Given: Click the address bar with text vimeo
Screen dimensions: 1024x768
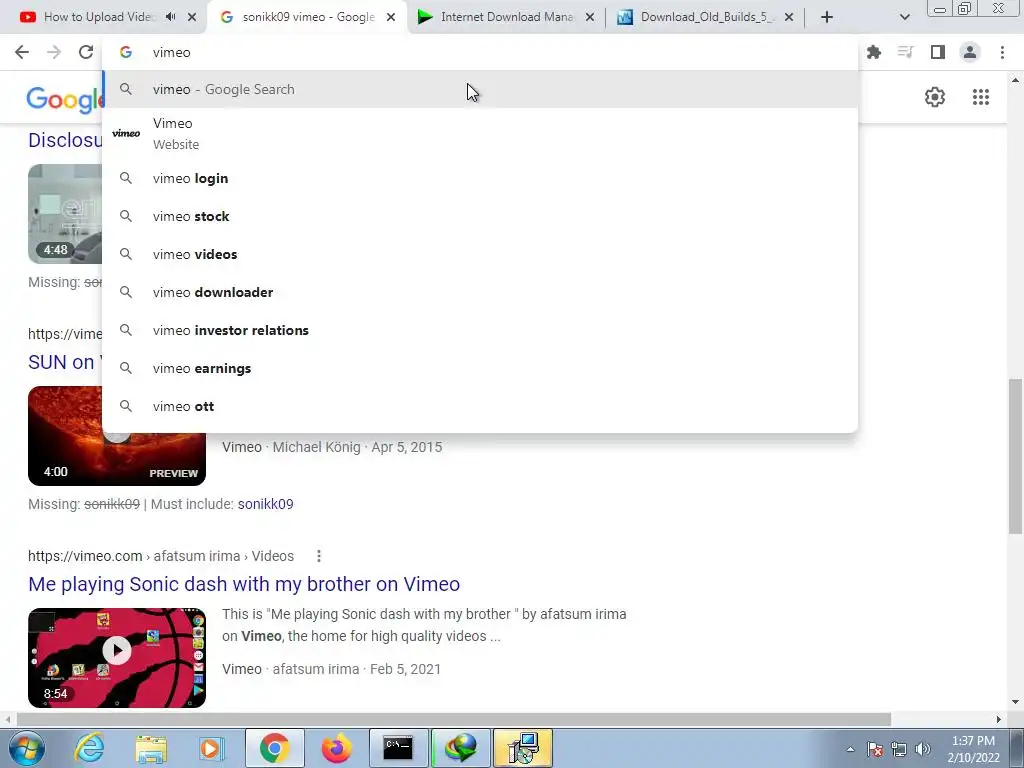Looking at the screenshot, I should pos(480,52).
